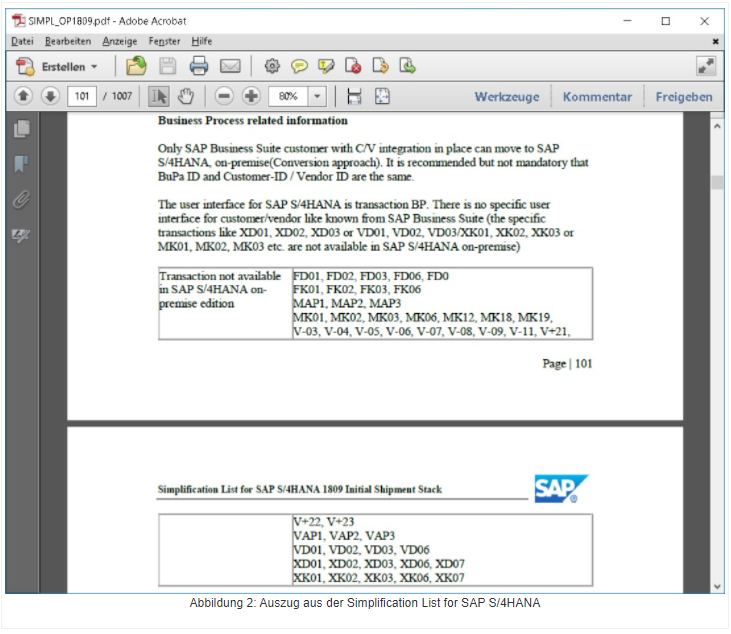Select the highlight text tool
The width and height of the screenshot is (731, 634).
[326, 67]
